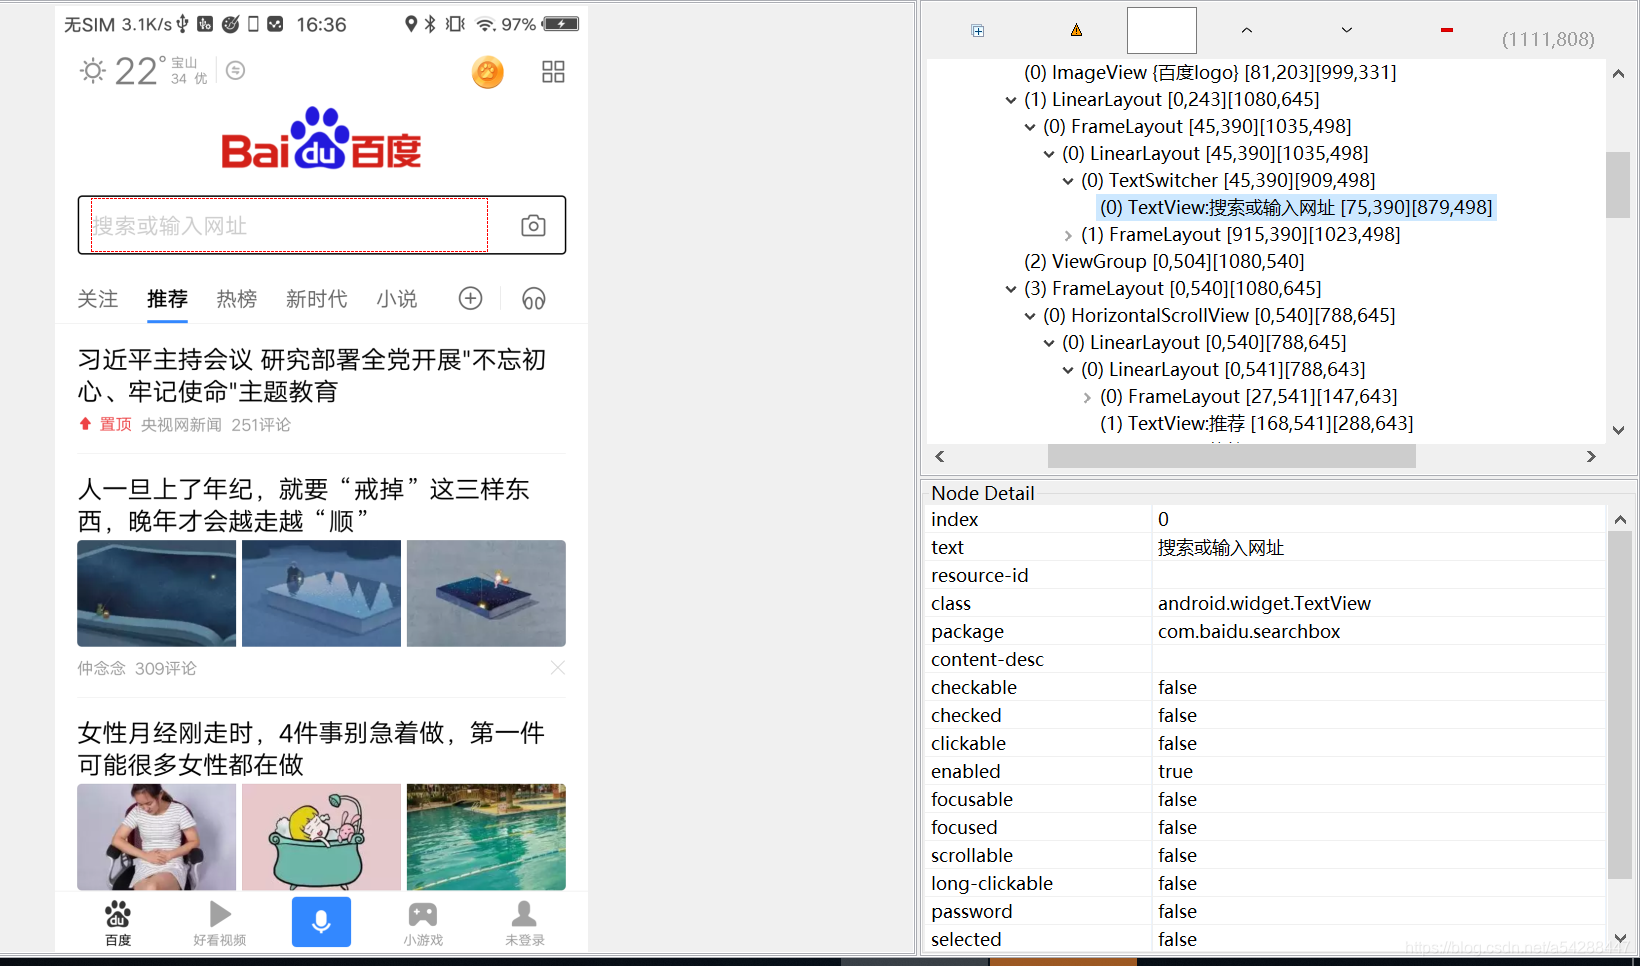Go to previous search result up arrow

click(1247, 30)
